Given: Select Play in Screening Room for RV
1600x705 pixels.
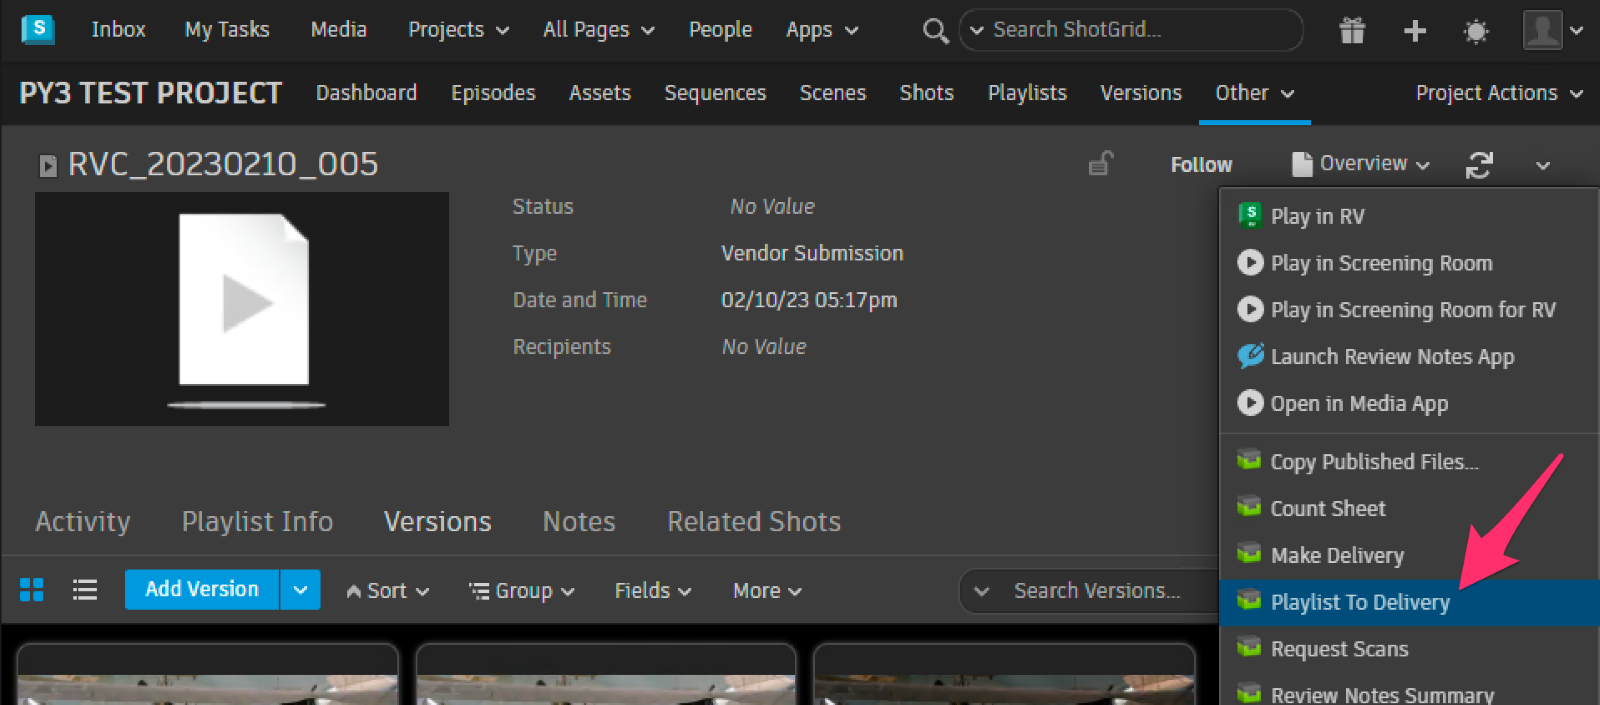Looking at the screenshot, I should (1409, 310).
